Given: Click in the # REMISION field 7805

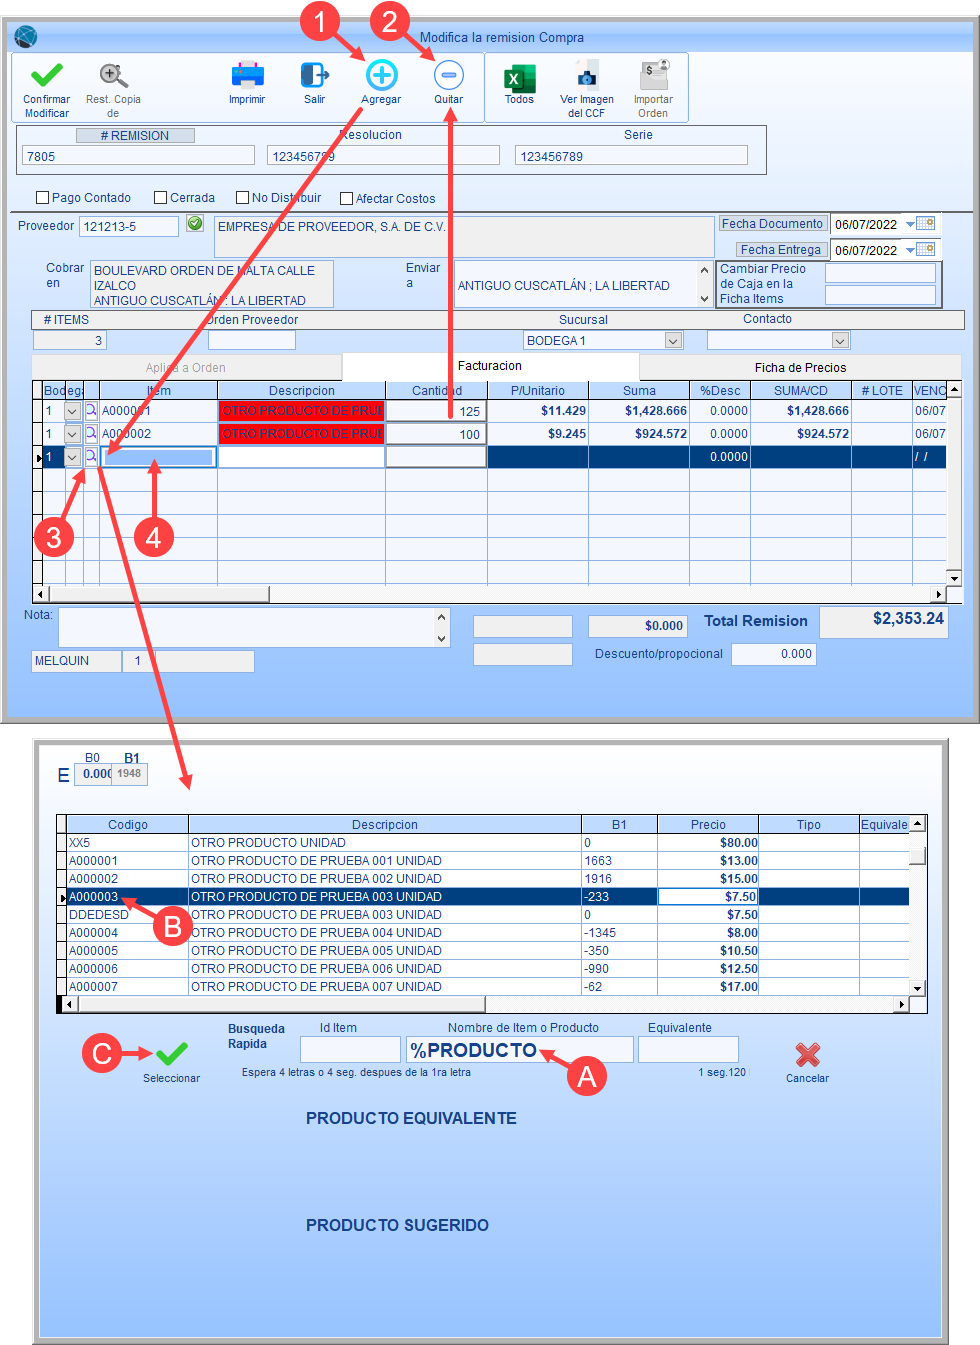Looking at the screenshot, I should (138, 156).
